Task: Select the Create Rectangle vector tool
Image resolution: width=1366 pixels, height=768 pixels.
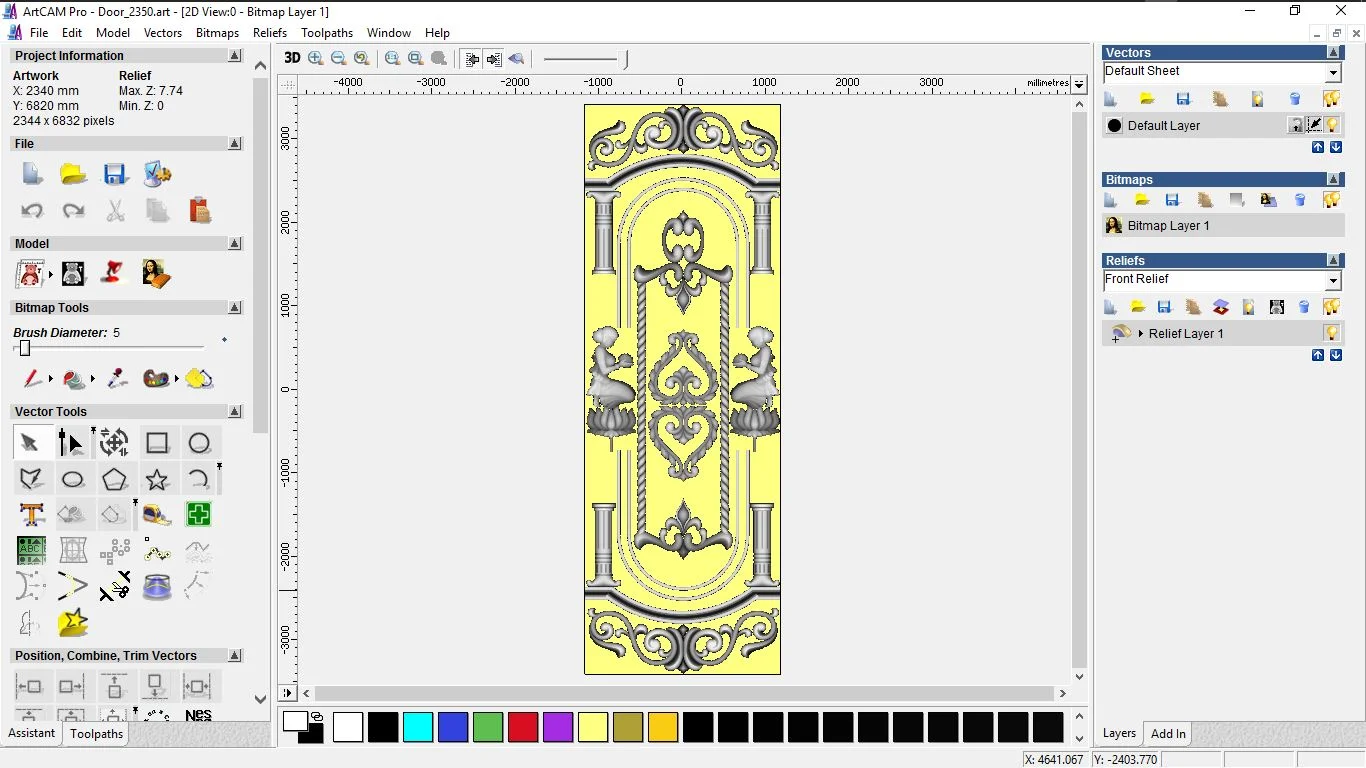Action: pyautogui.click(x=157, y=443)
